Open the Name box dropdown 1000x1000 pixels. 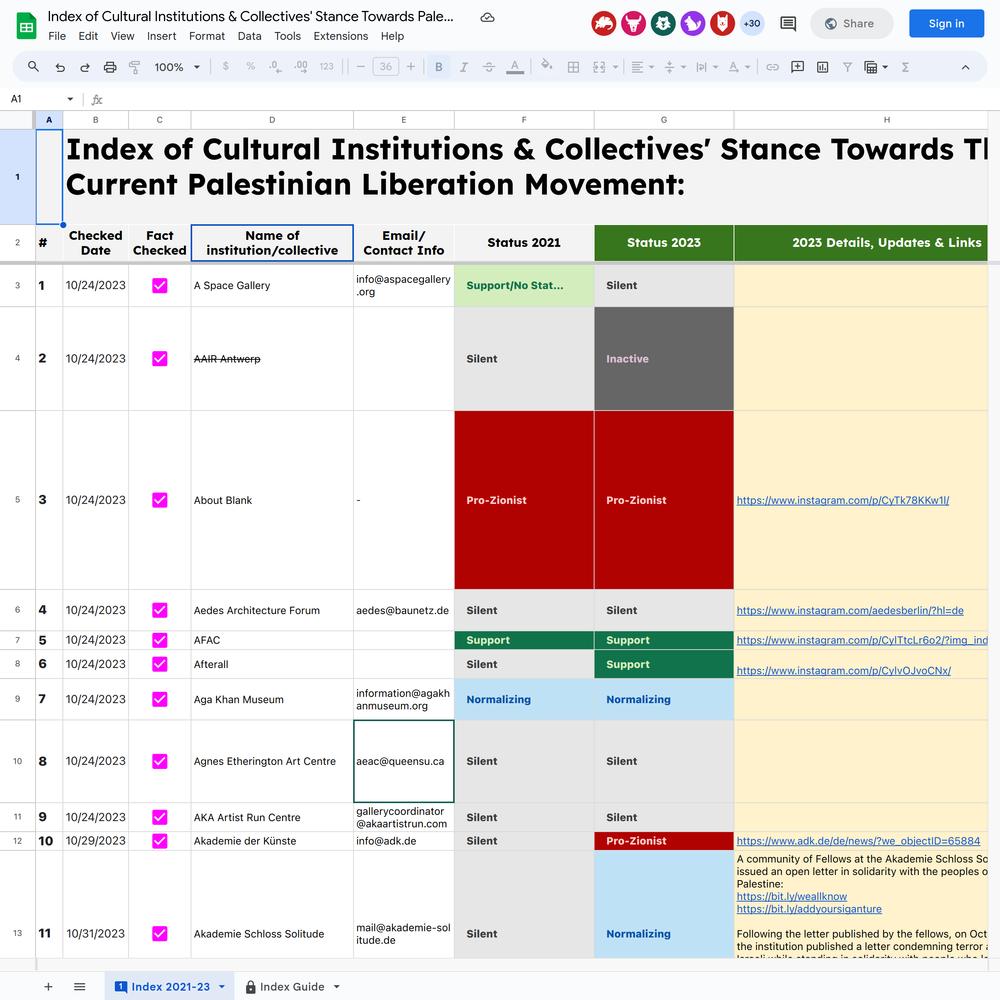pyautogui.click(x=70, y=99)
